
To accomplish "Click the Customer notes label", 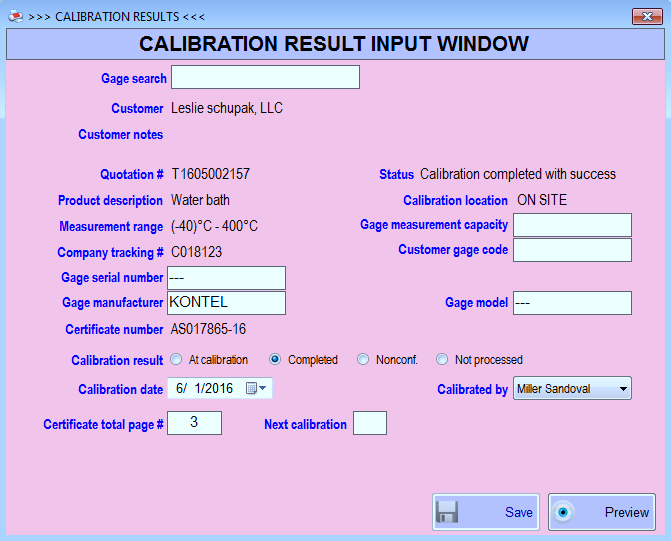I will click(x=121, y=134).
